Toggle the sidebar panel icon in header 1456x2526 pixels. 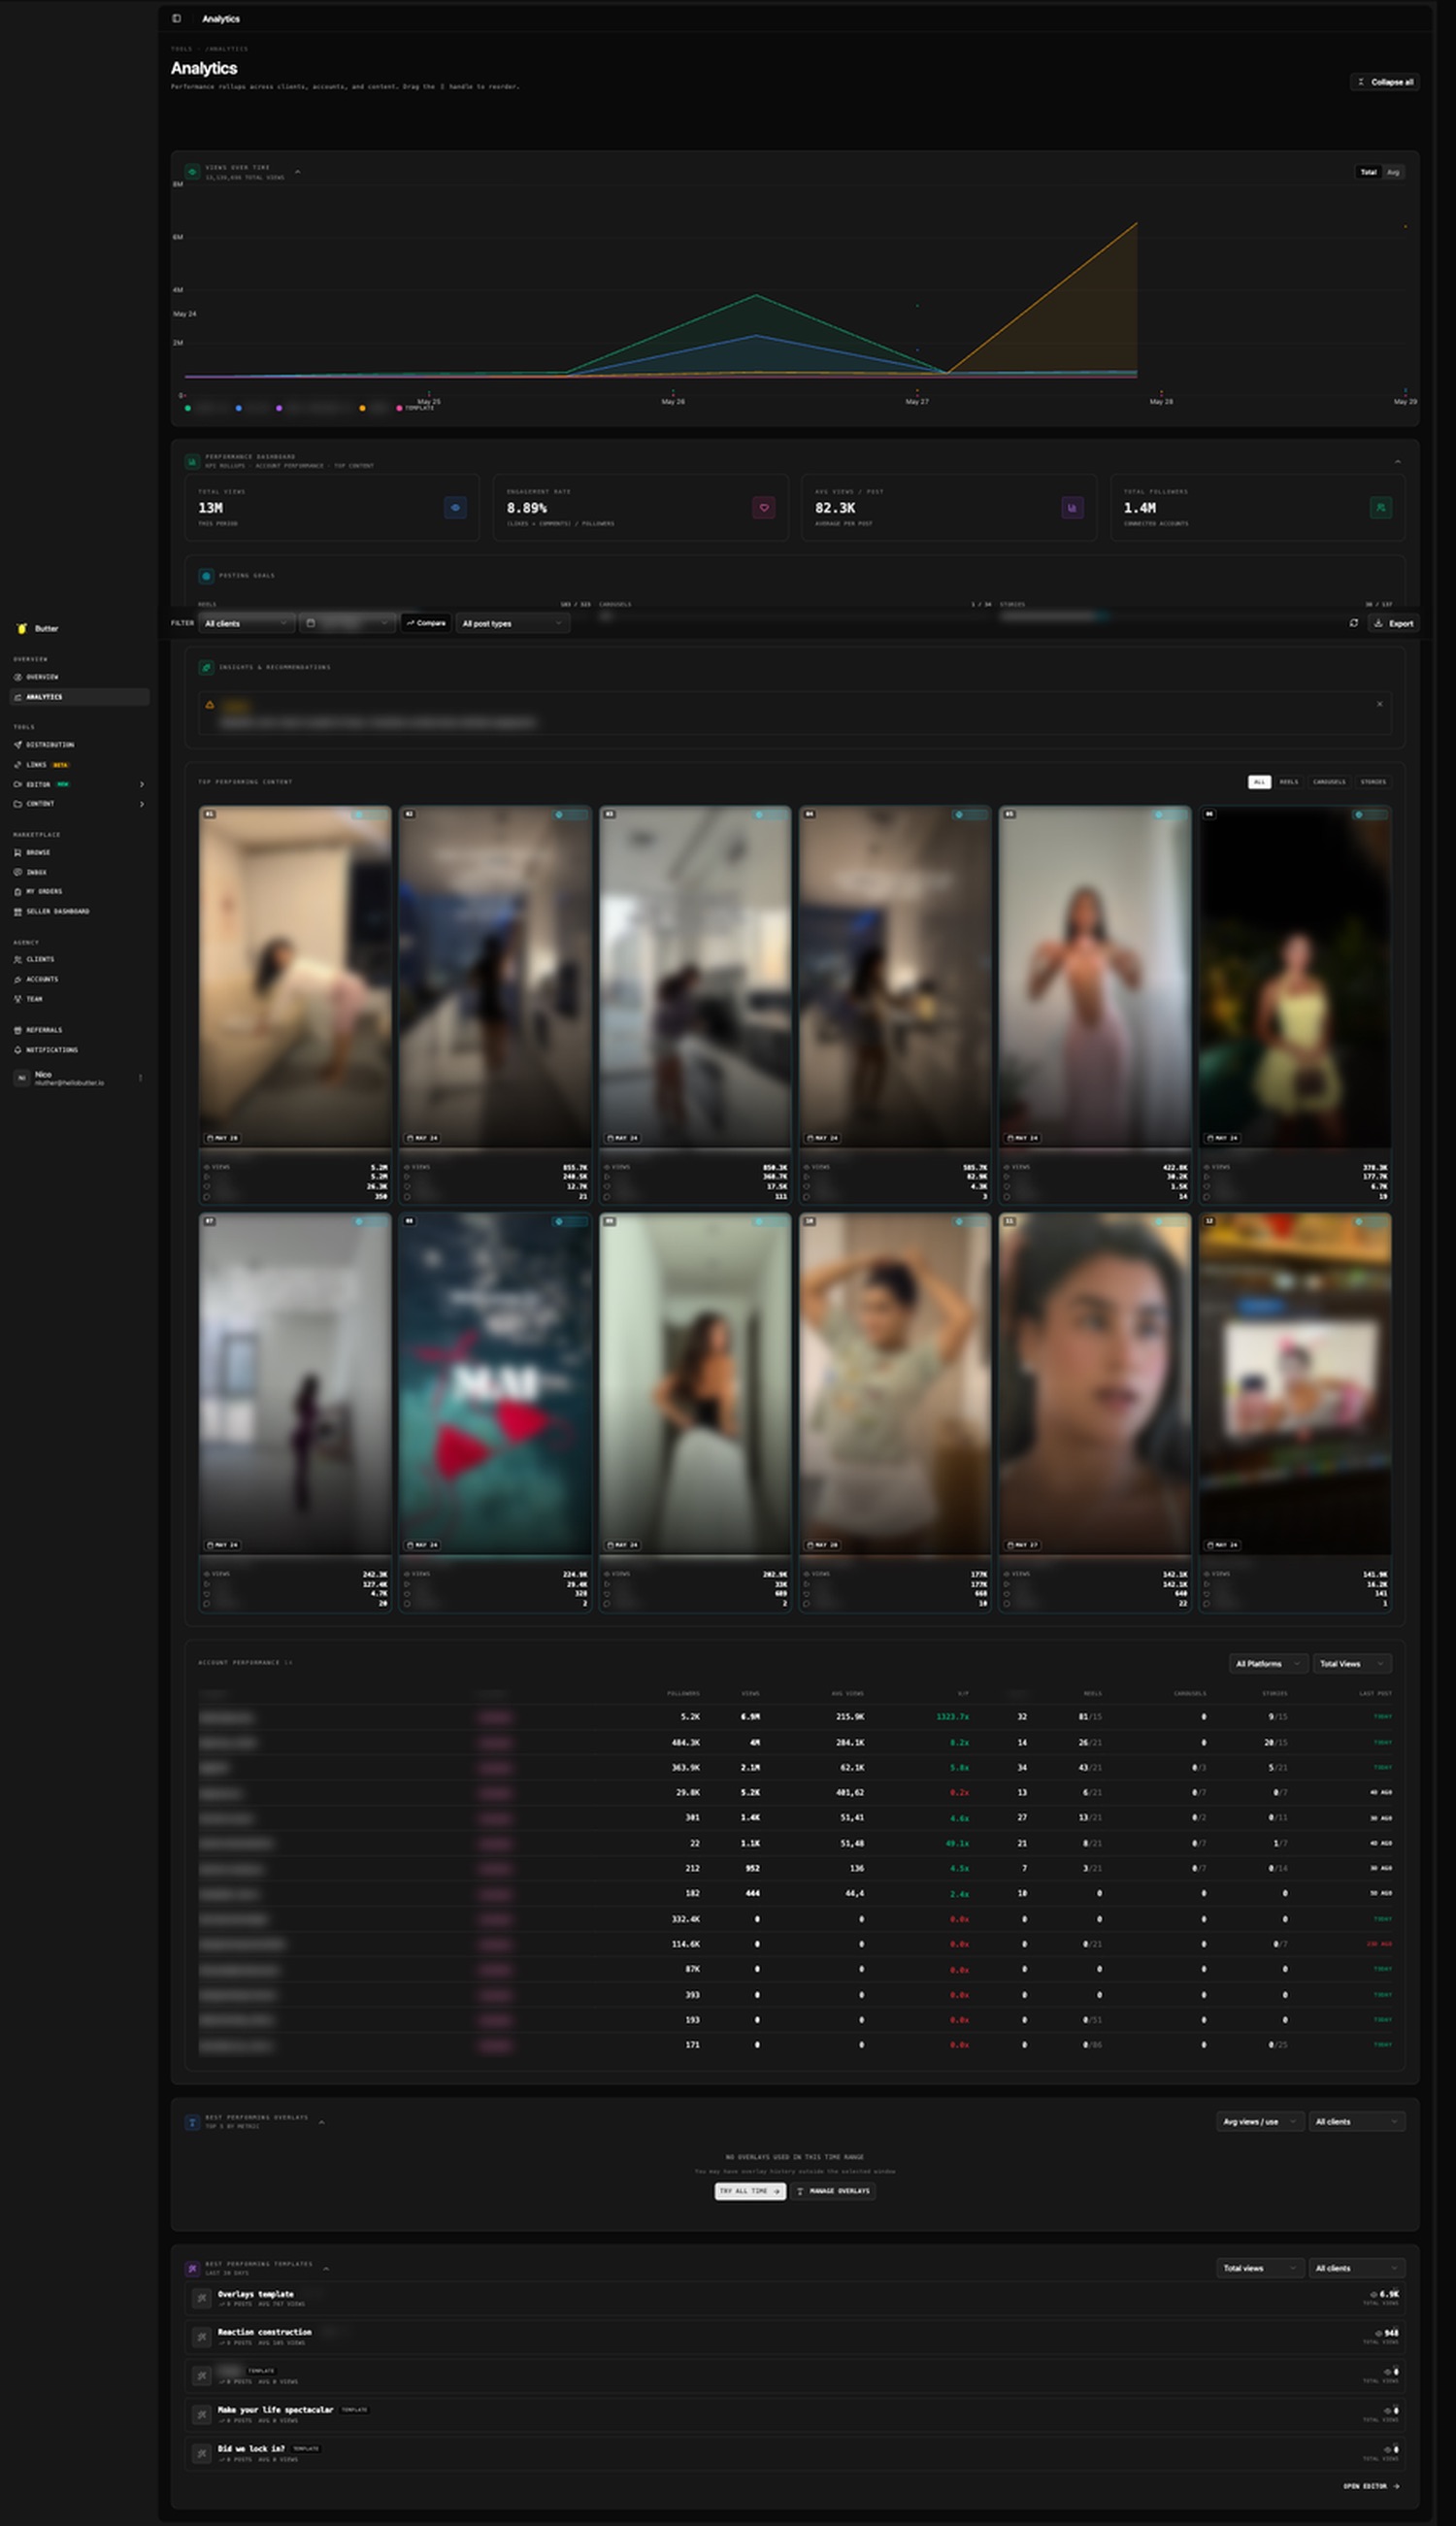pos(176,18)
